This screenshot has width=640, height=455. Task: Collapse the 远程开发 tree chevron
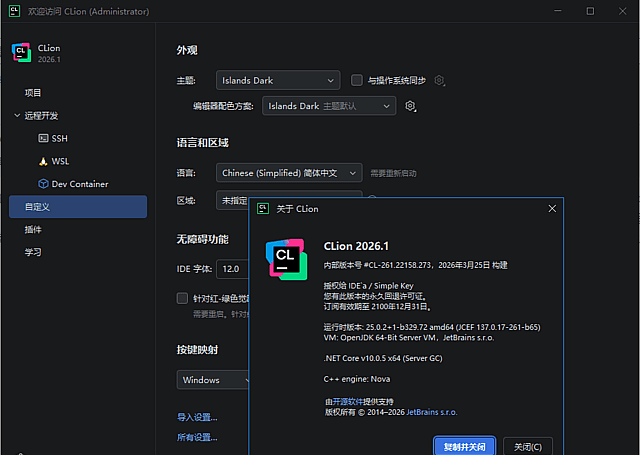tap(17, 115)
